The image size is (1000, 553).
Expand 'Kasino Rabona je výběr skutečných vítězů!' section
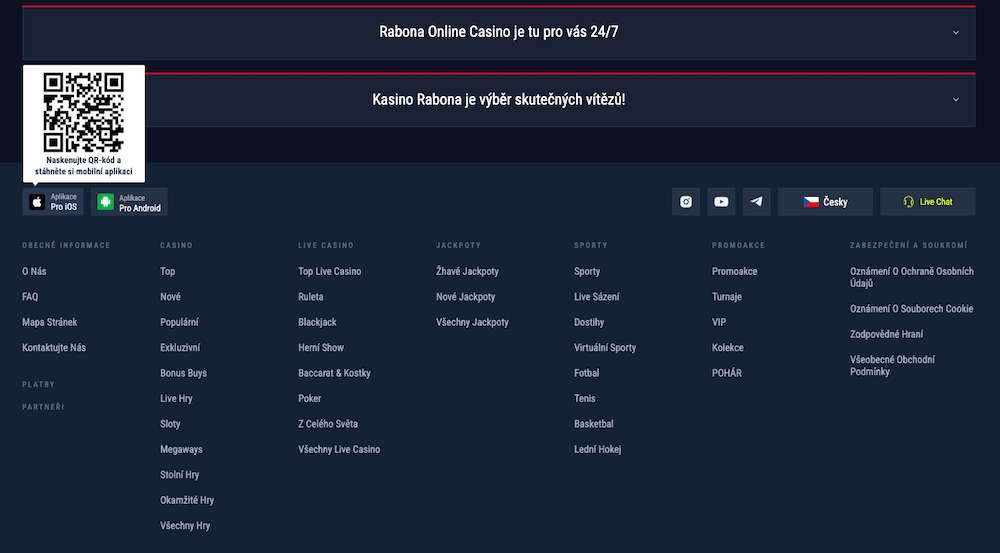pos(499,100)
